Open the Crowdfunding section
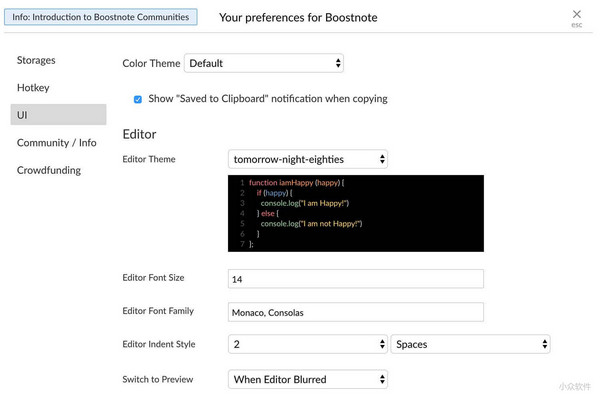Viewport: 600px width, 400px height. (x=49, y=170)
